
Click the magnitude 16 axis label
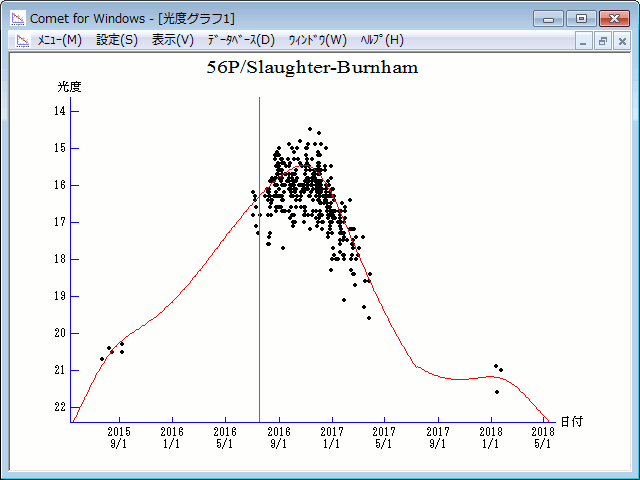[x=60, y=185]
